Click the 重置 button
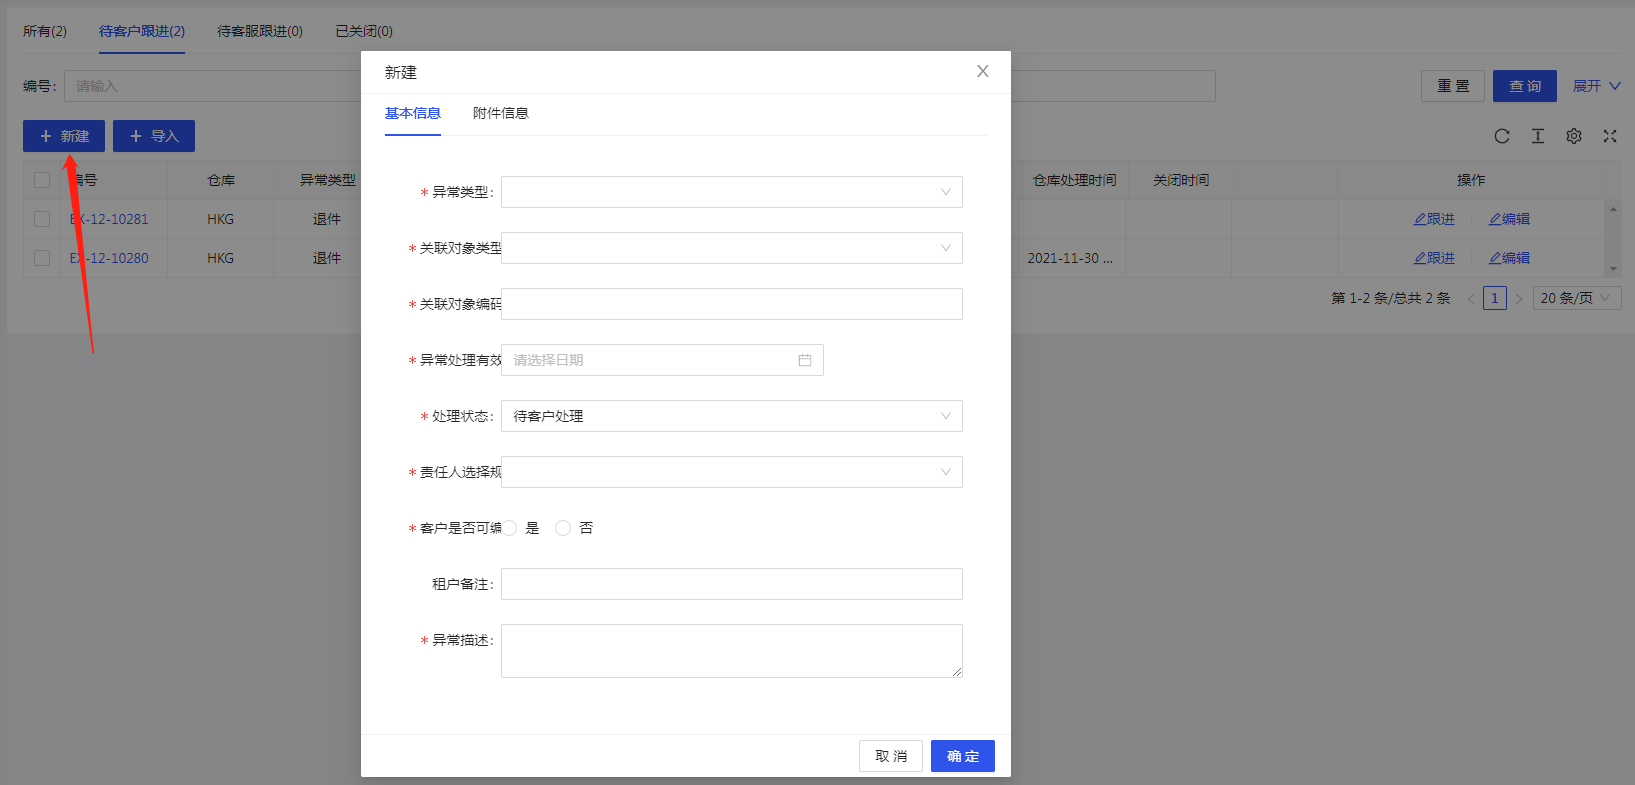Viewport: 1635px width, 785px height. point(1453,86)
